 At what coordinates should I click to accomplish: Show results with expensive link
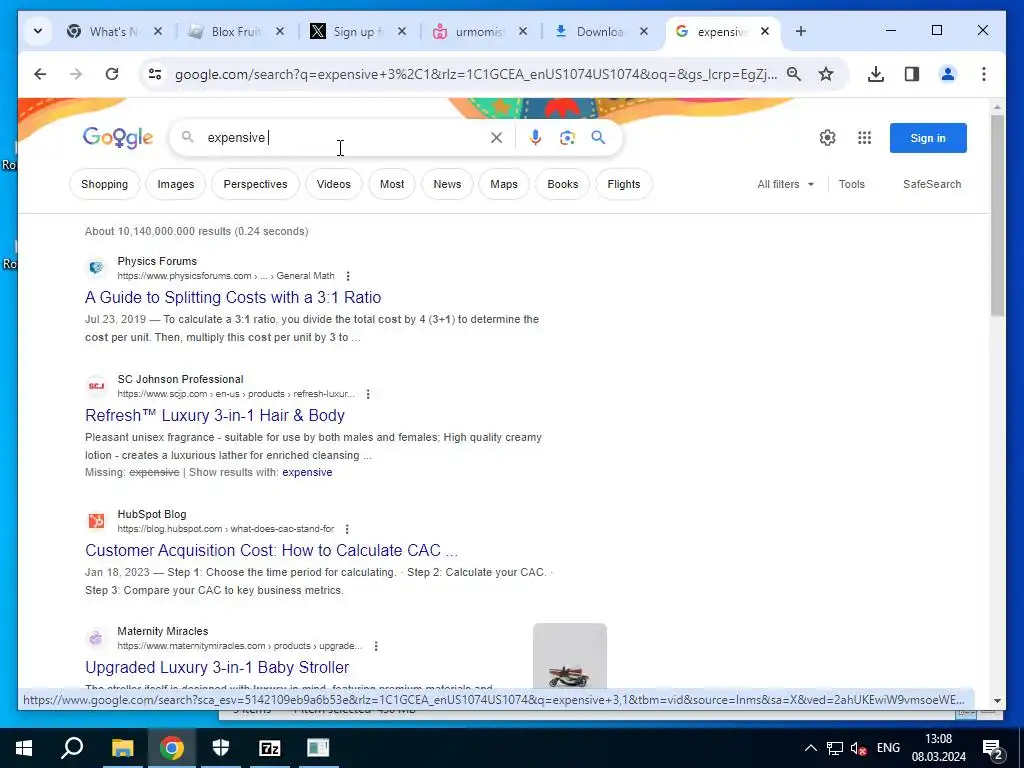pyautogui.click(x=307, y=472)
